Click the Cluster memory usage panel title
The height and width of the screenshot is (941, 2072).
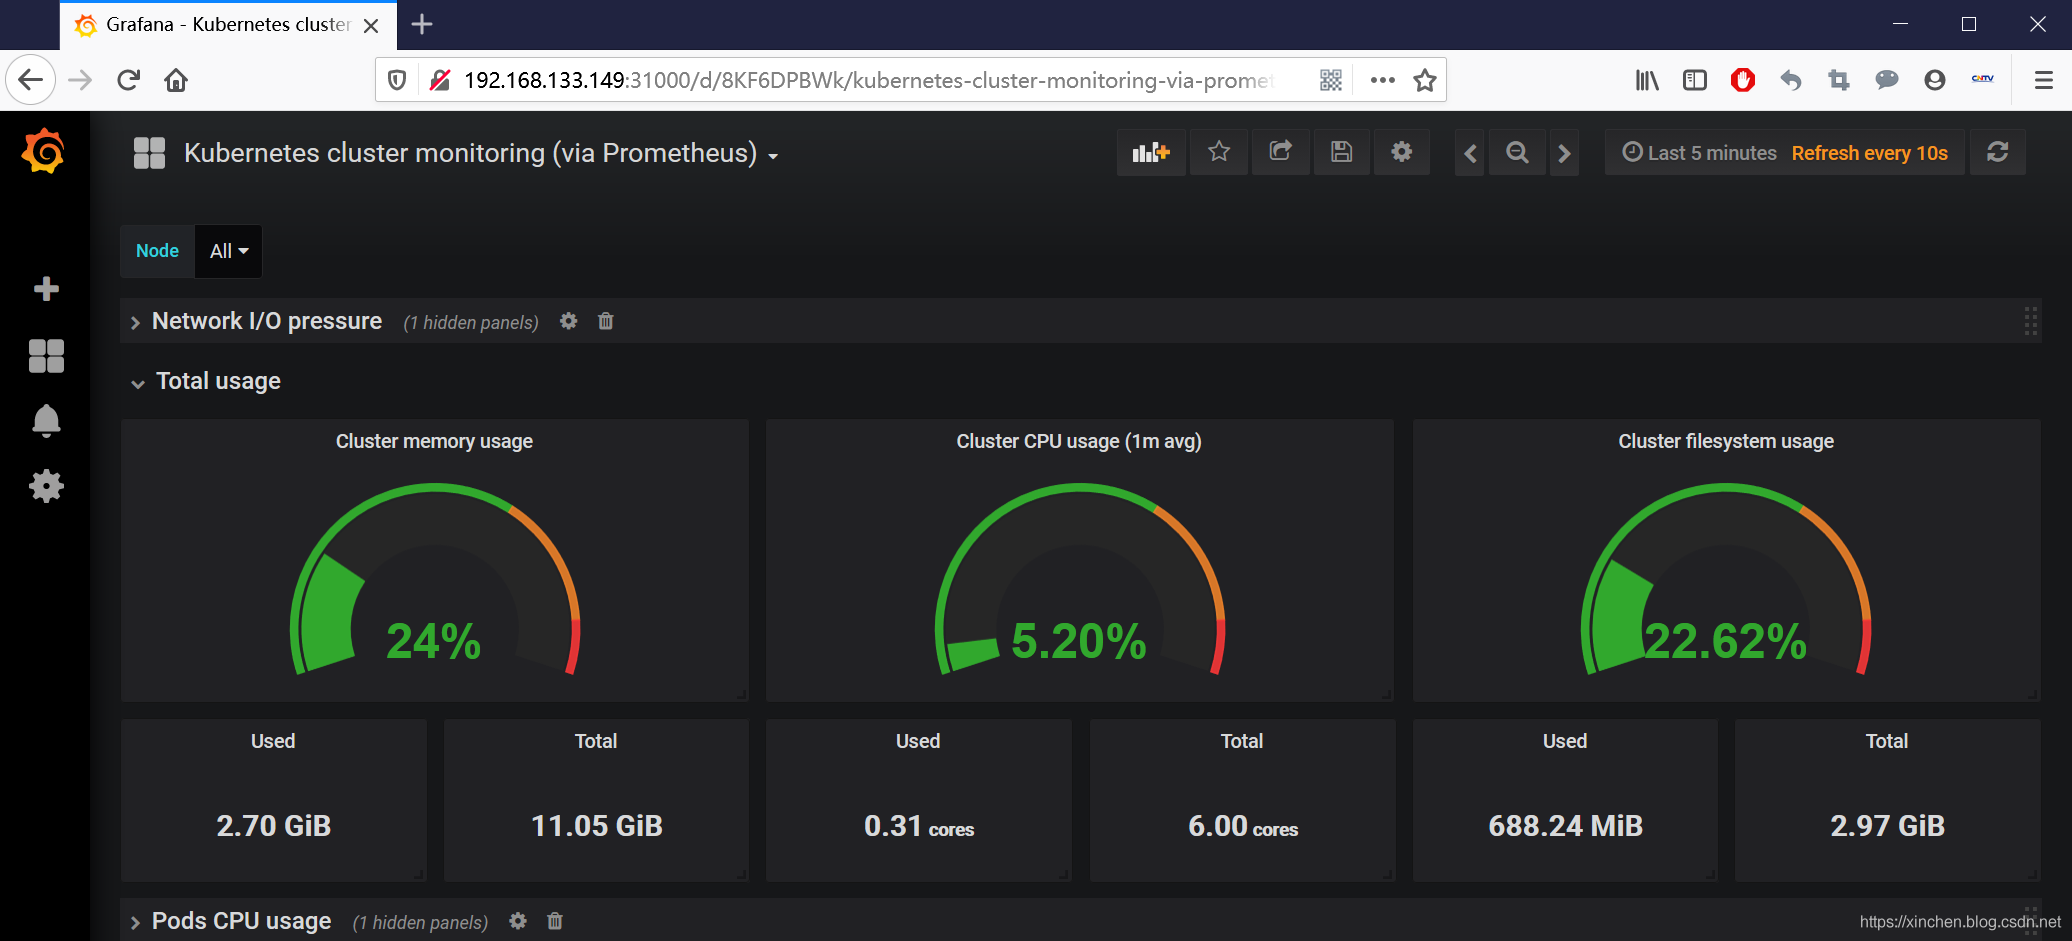tap(434, 441)
